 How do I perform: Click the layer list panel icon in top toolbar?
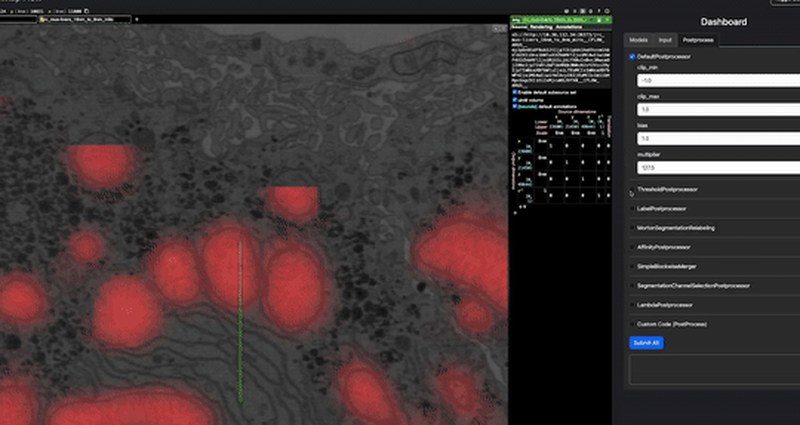pyautogui.click(x=583, y=11)
